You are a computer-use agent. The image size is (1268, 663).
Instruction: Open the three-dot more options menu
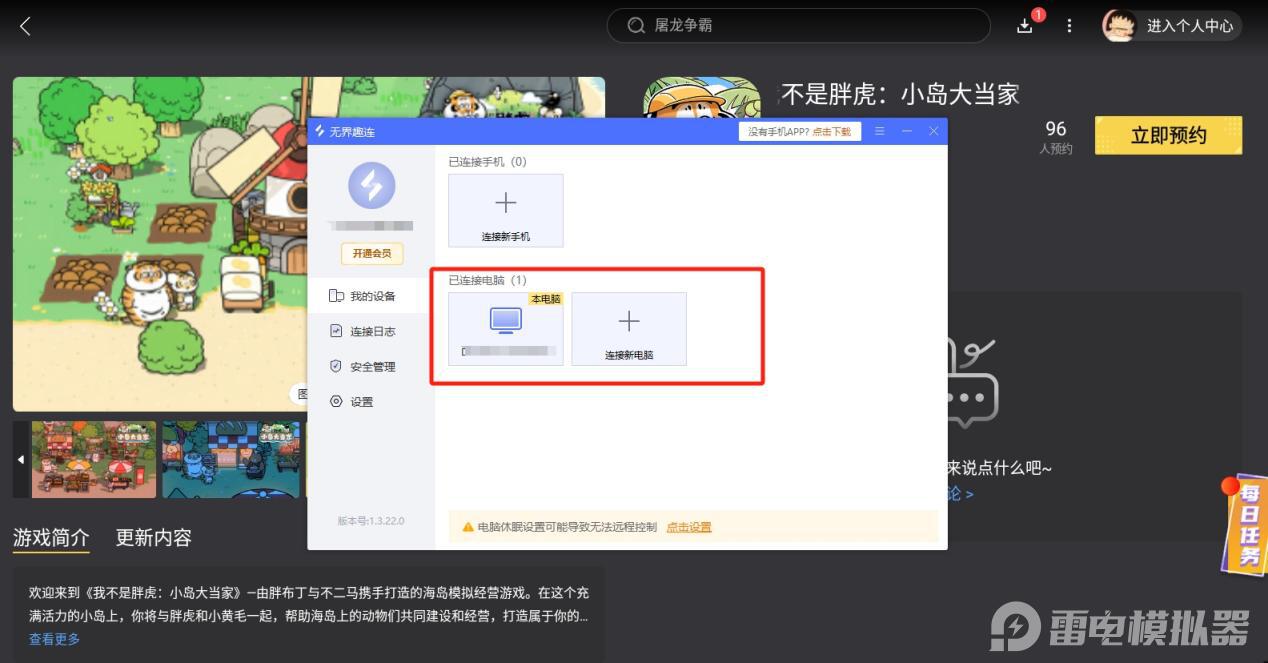[1069, 25]
